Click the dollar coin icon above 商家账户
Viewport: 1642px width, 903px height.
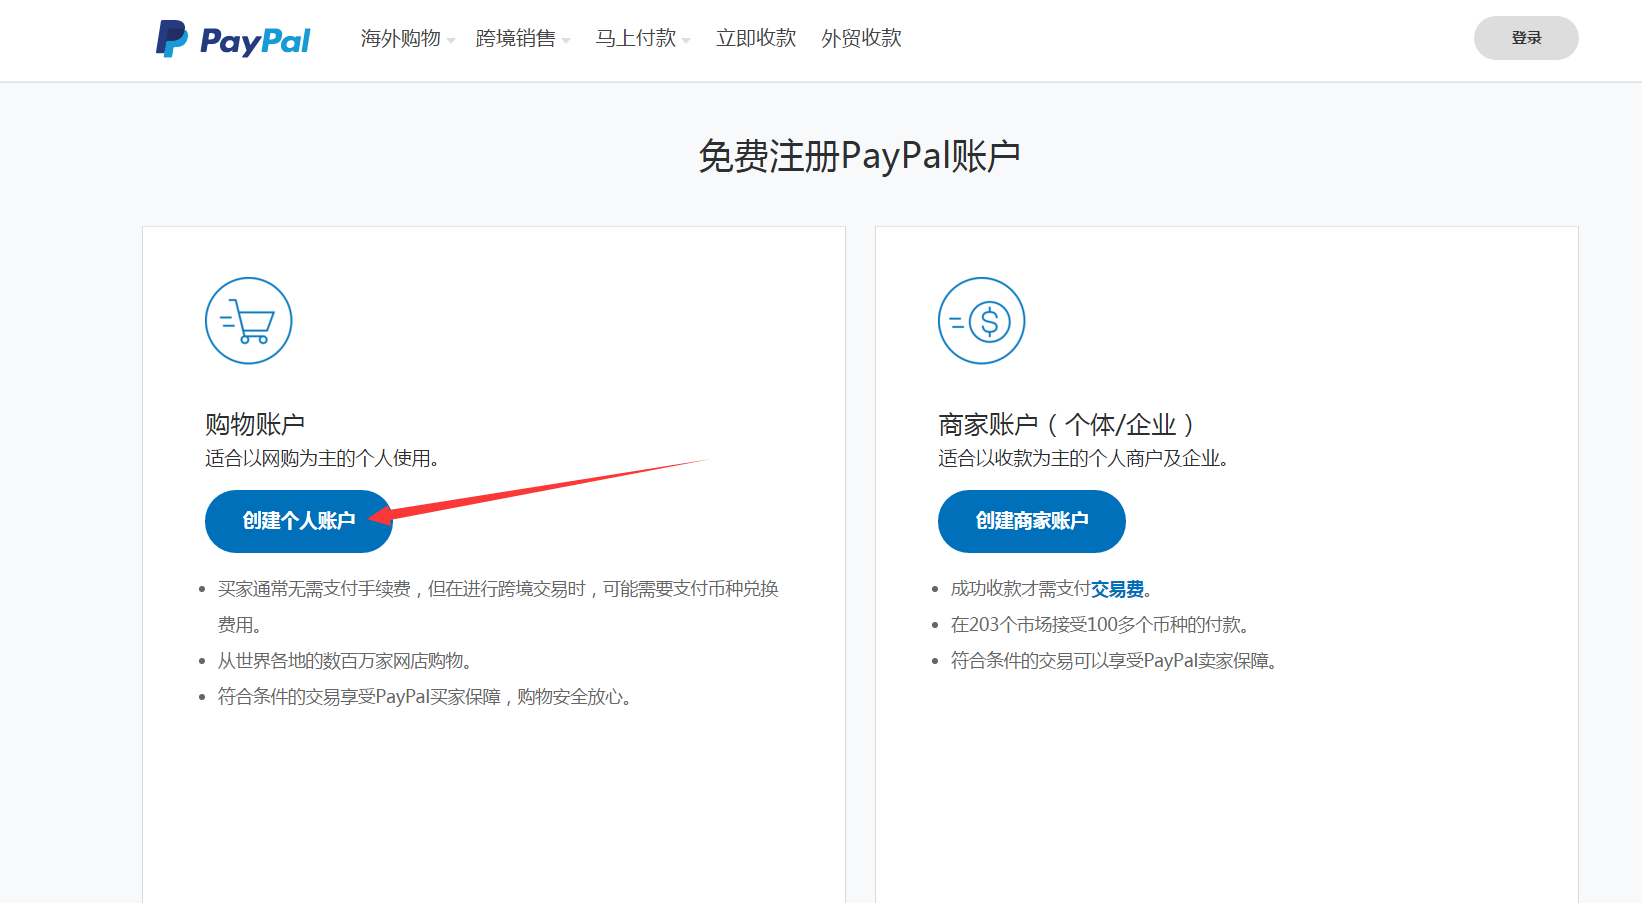click(981, 321)
